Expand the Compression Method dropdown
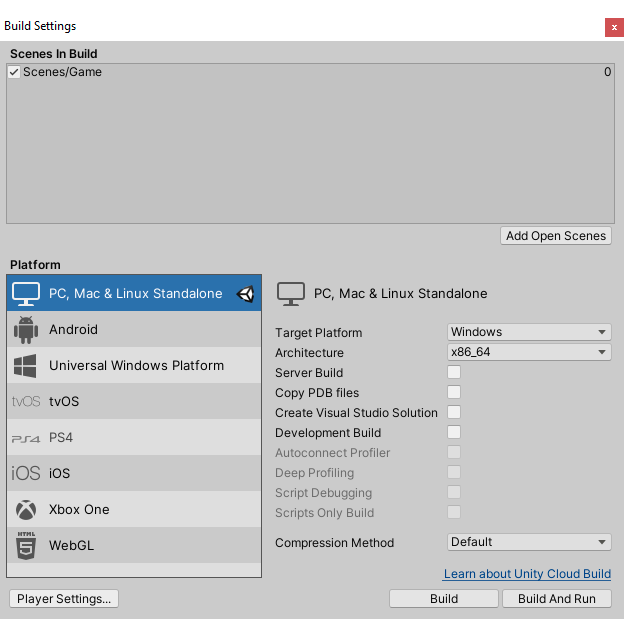 (x=528, y=542)
